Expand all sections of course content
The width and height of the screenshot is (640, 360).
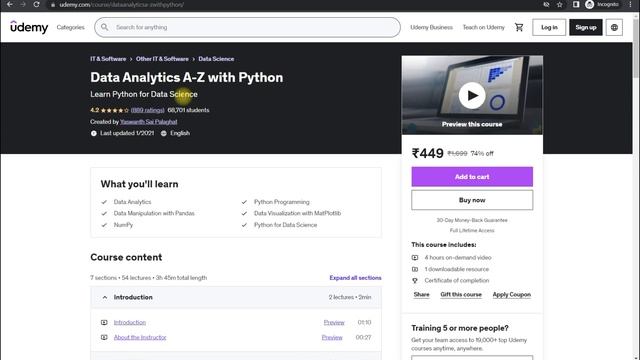click(355, 278)
